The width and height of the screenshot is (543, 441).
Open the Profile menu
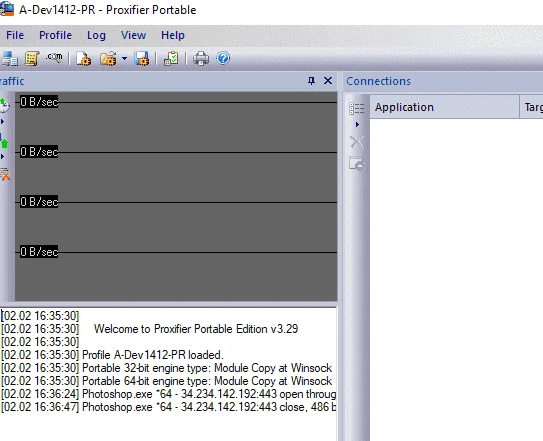[55, 35]
